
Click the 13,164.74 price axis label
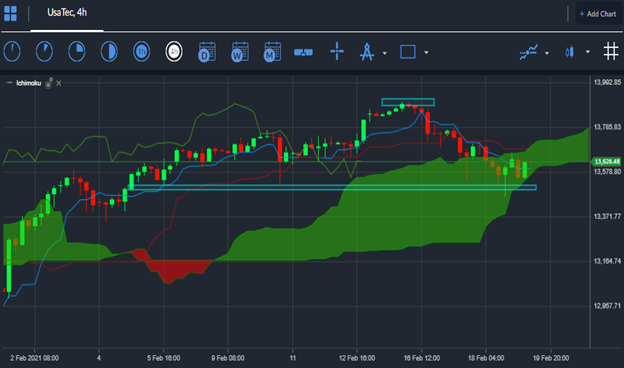click(607, 261)
